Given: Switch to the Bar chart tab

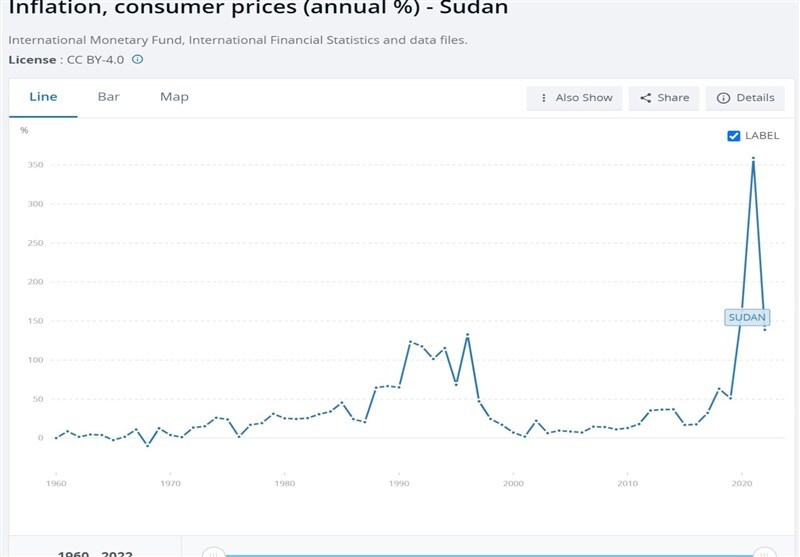Looking at the screenshot, I should [x=108, y=97].
